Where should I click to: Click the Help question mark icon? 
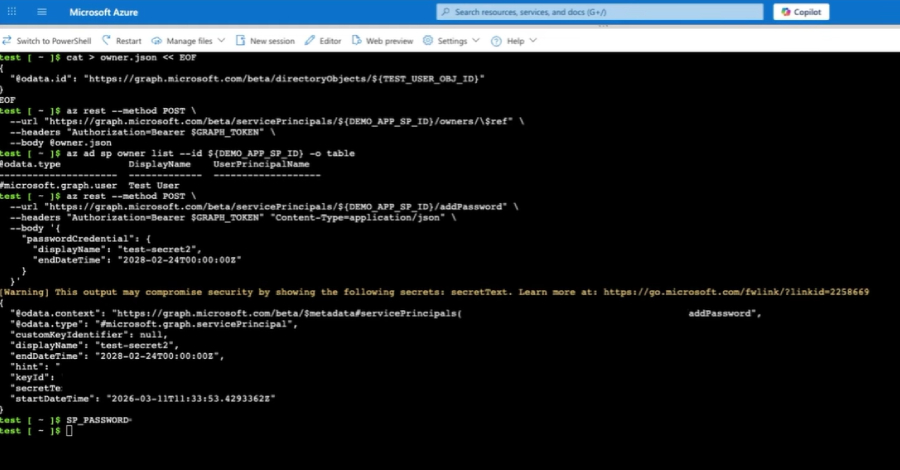(x=497, y=41)
